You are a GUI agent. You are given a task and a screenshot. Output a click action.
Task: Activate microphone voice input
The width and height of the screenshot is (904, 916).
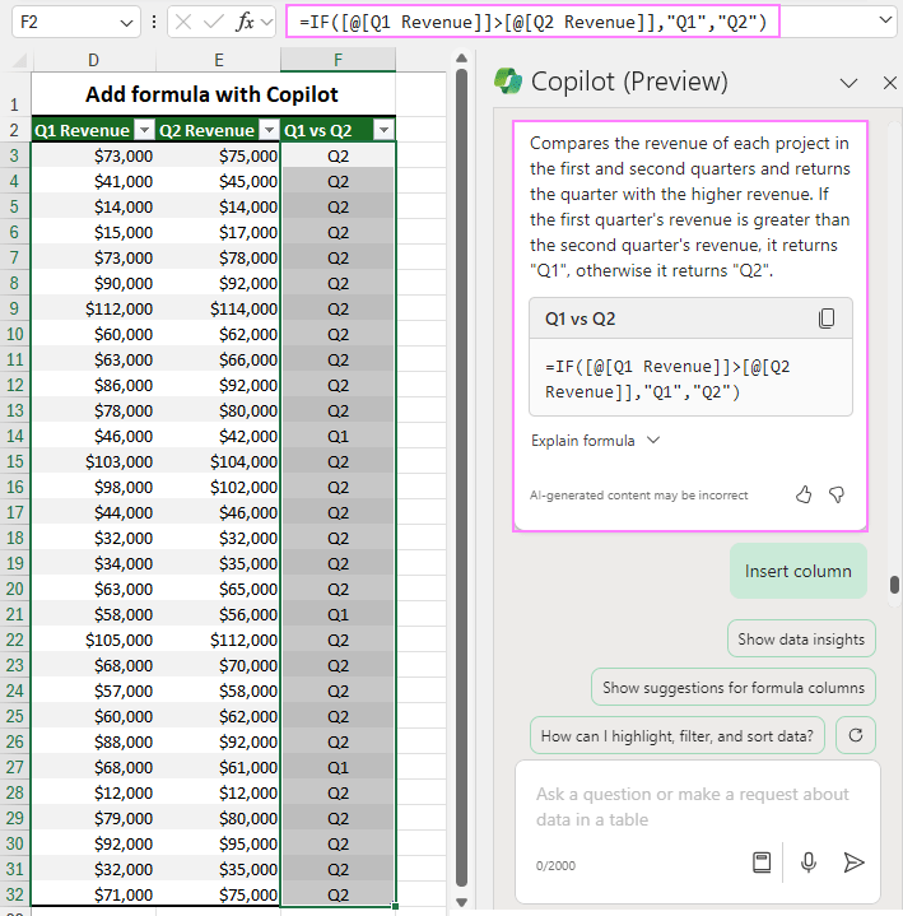click(x=808, y=862)
